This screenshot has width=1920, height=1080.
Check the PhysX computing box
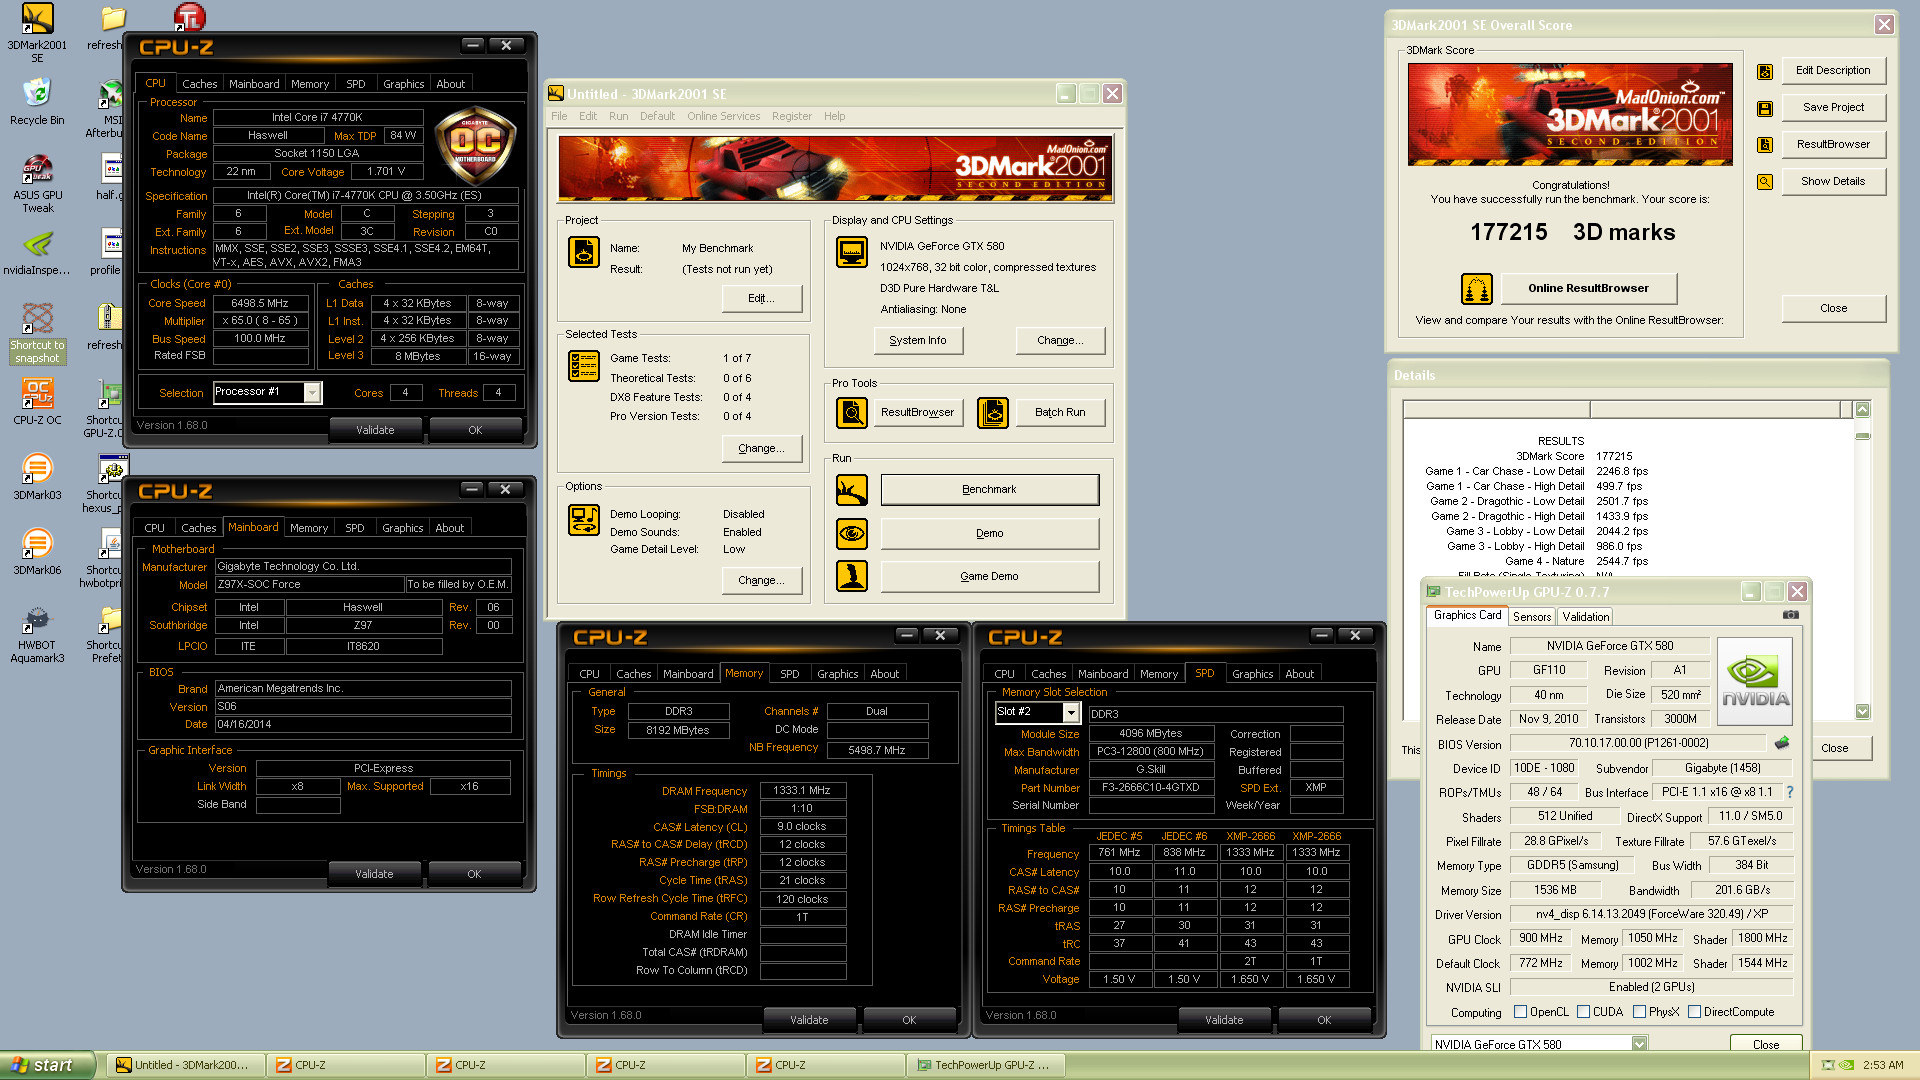(1639, 1012)
